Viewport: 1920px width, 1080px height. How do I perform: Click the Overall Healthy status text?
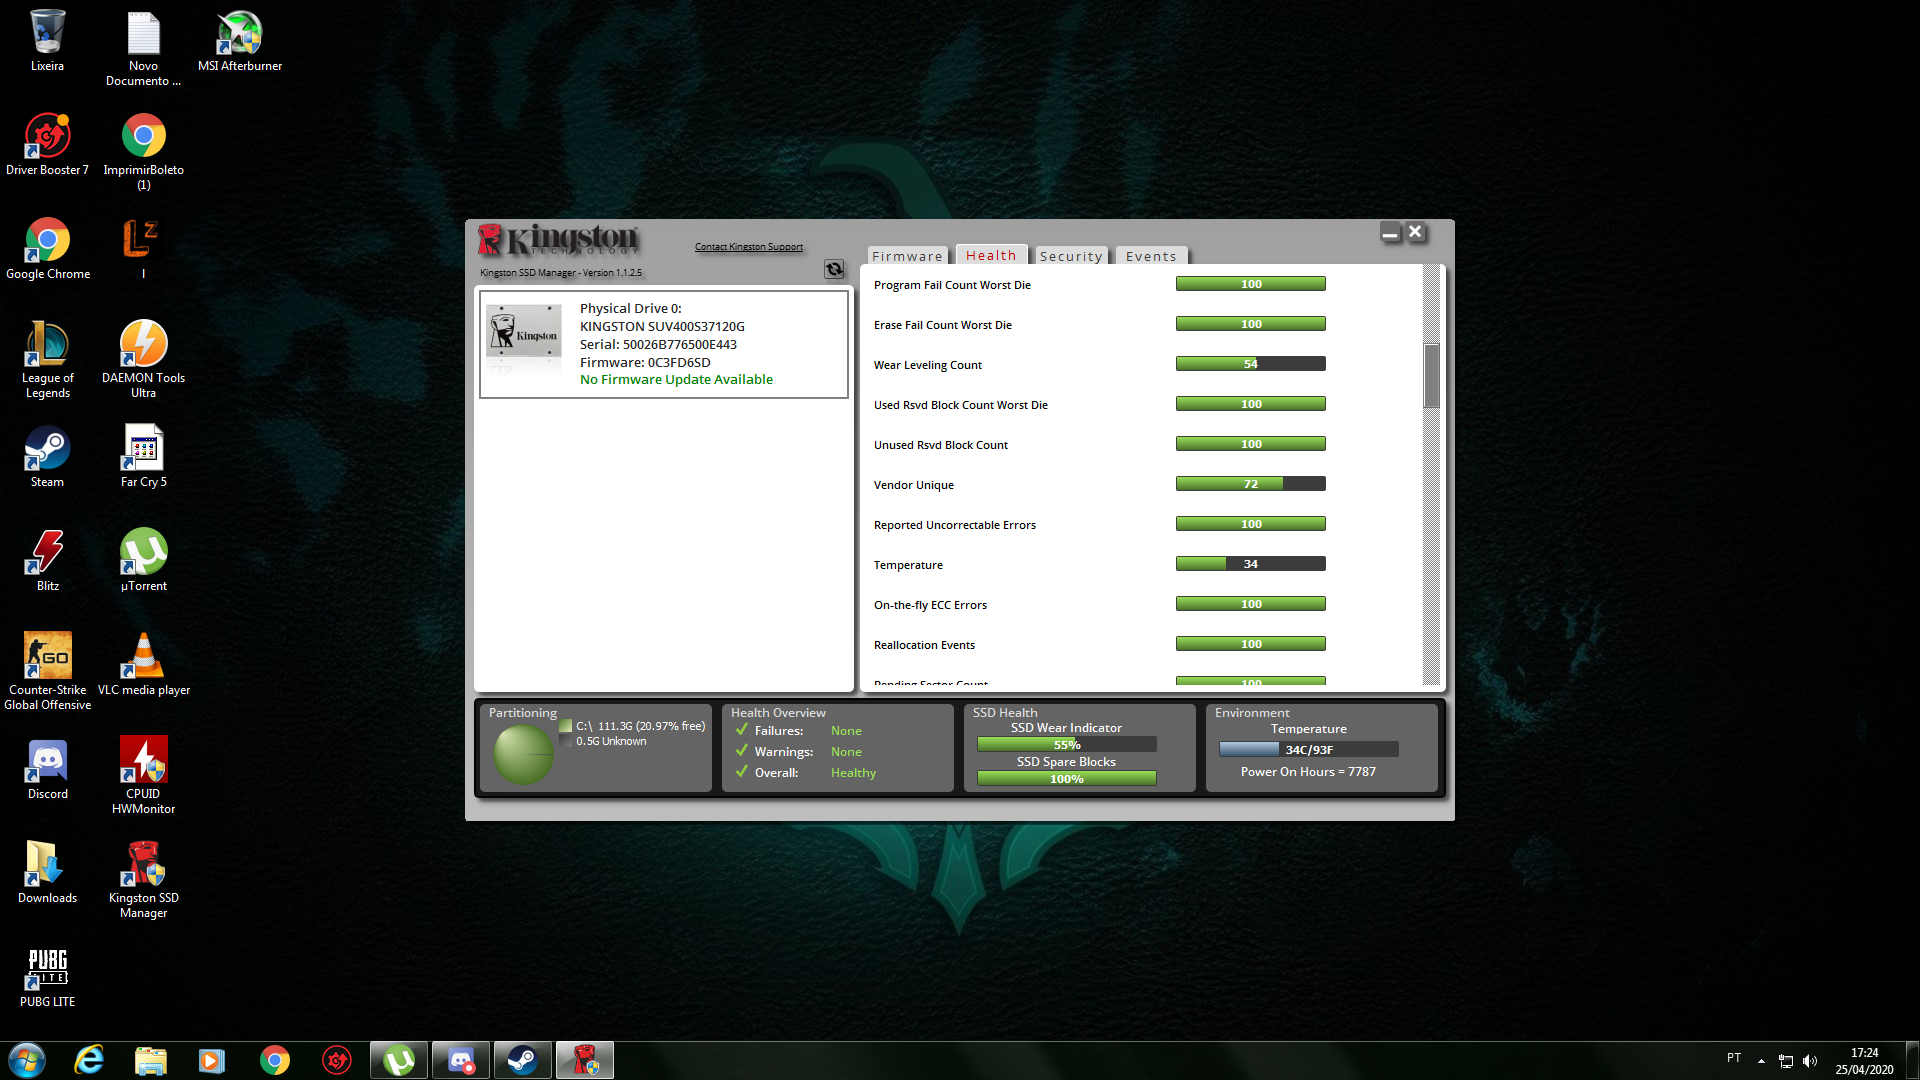[853, 773]
